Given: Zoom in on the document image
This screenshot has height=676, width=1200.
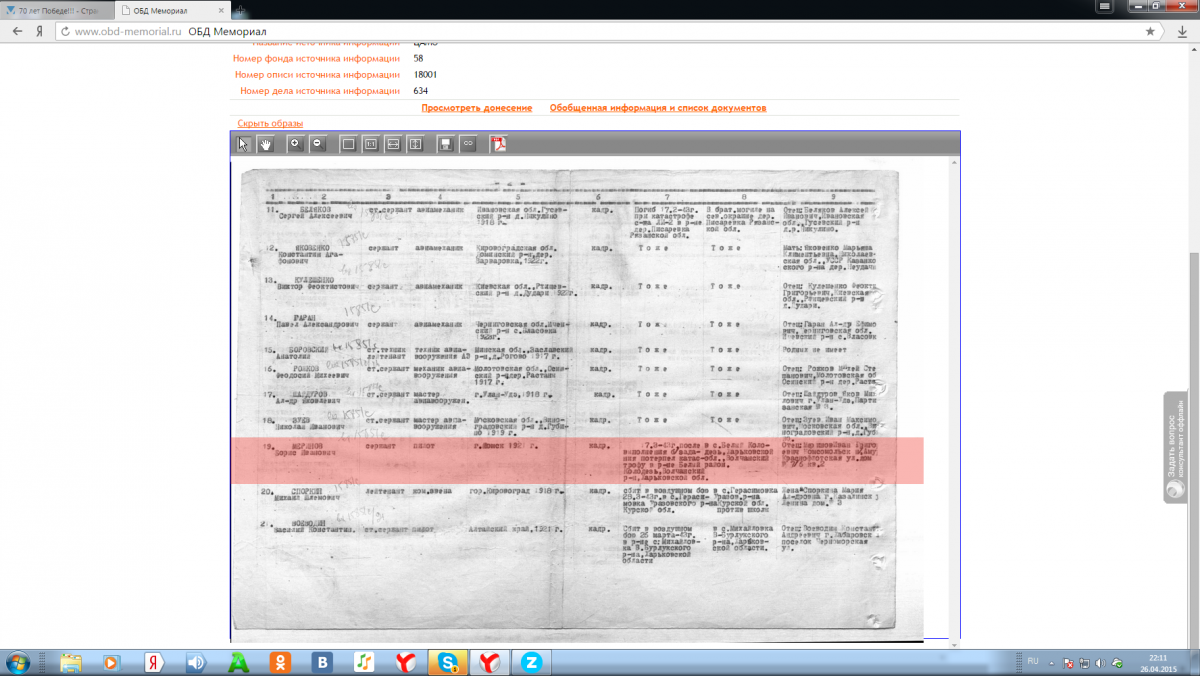Looking at the screenshot, I should click(295, 144).
